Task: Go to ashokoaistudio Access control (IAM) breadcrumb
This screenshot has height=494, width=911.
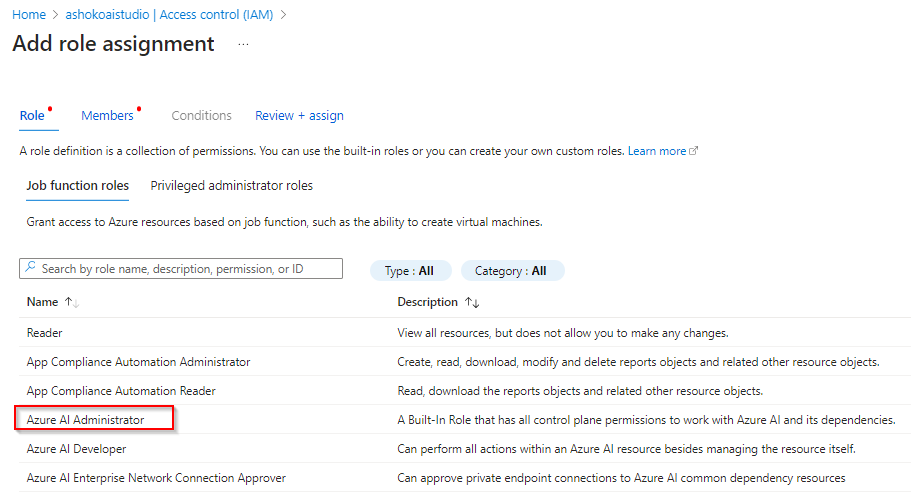Action: (169, 15)
